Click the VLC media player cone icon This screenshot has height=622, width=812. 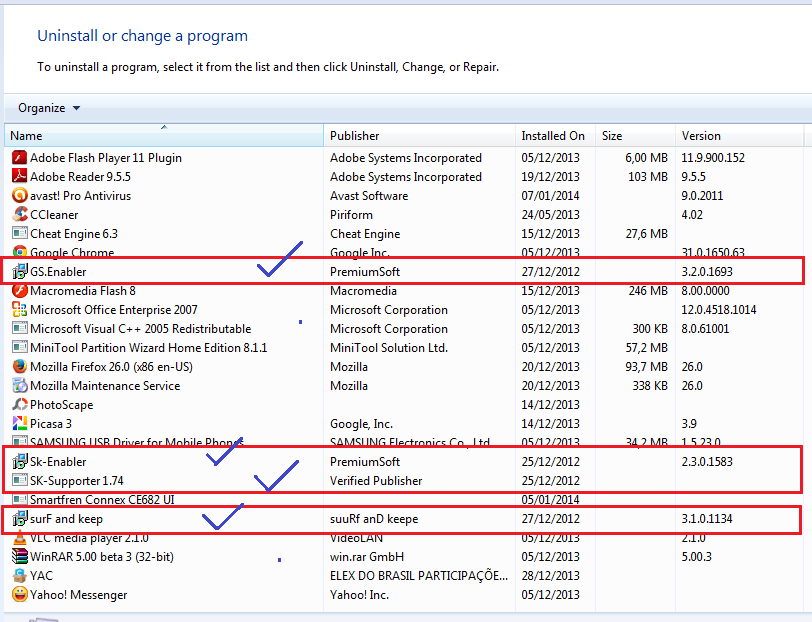[20, 538]
